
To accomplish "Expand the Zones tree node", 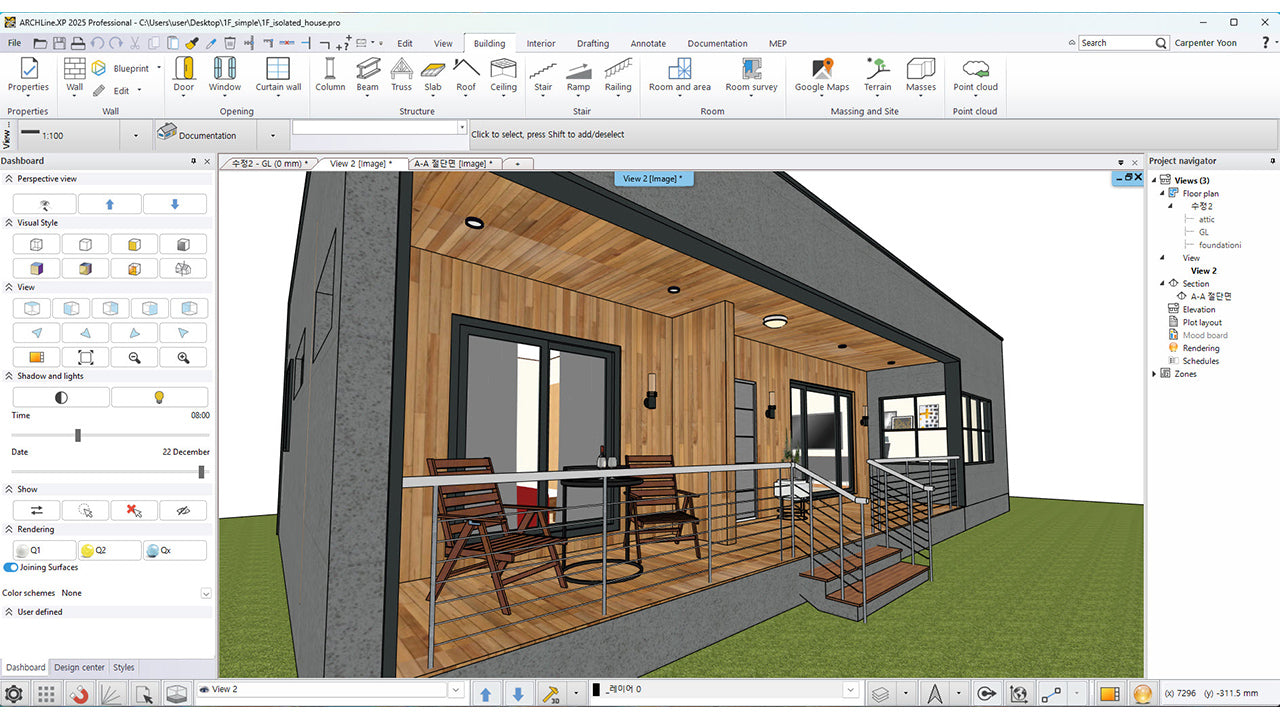I will pyautogui.click(x=1154, y=374).
